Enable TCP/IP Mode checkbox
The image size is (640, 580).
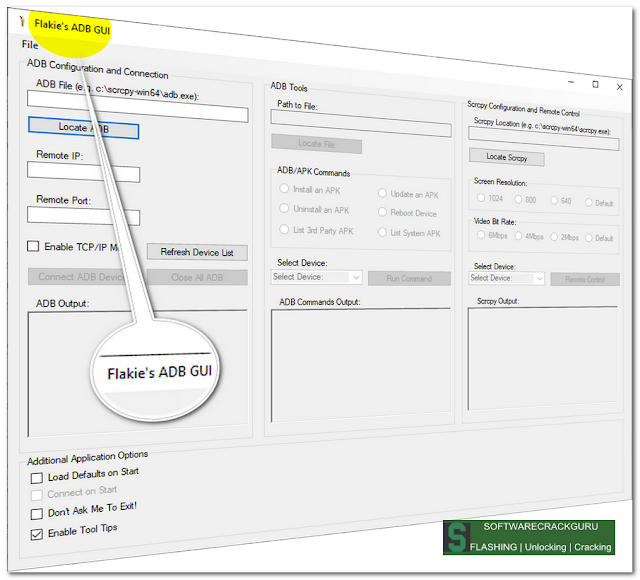coord(33,246)
